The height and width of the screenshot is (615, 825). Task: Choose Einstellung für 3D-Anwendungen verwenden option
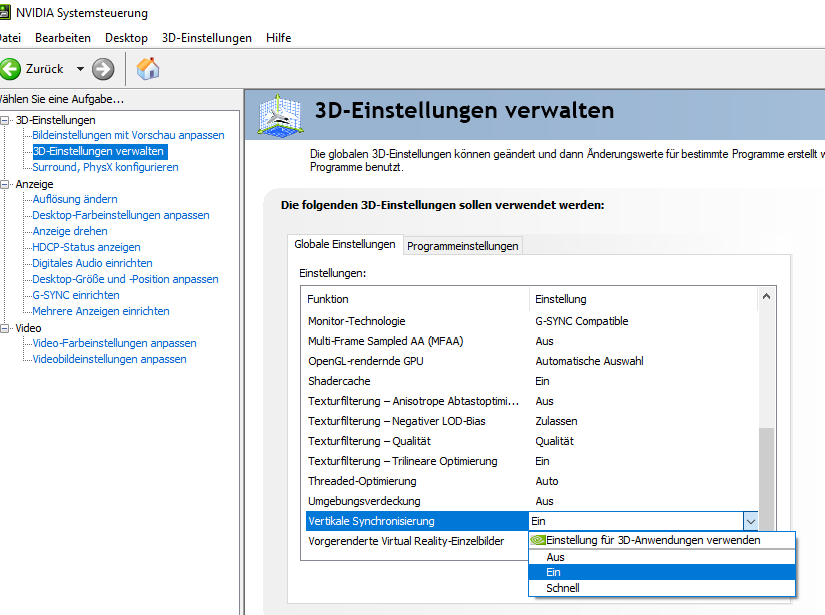pyautogui.click(x=662, y=540)
